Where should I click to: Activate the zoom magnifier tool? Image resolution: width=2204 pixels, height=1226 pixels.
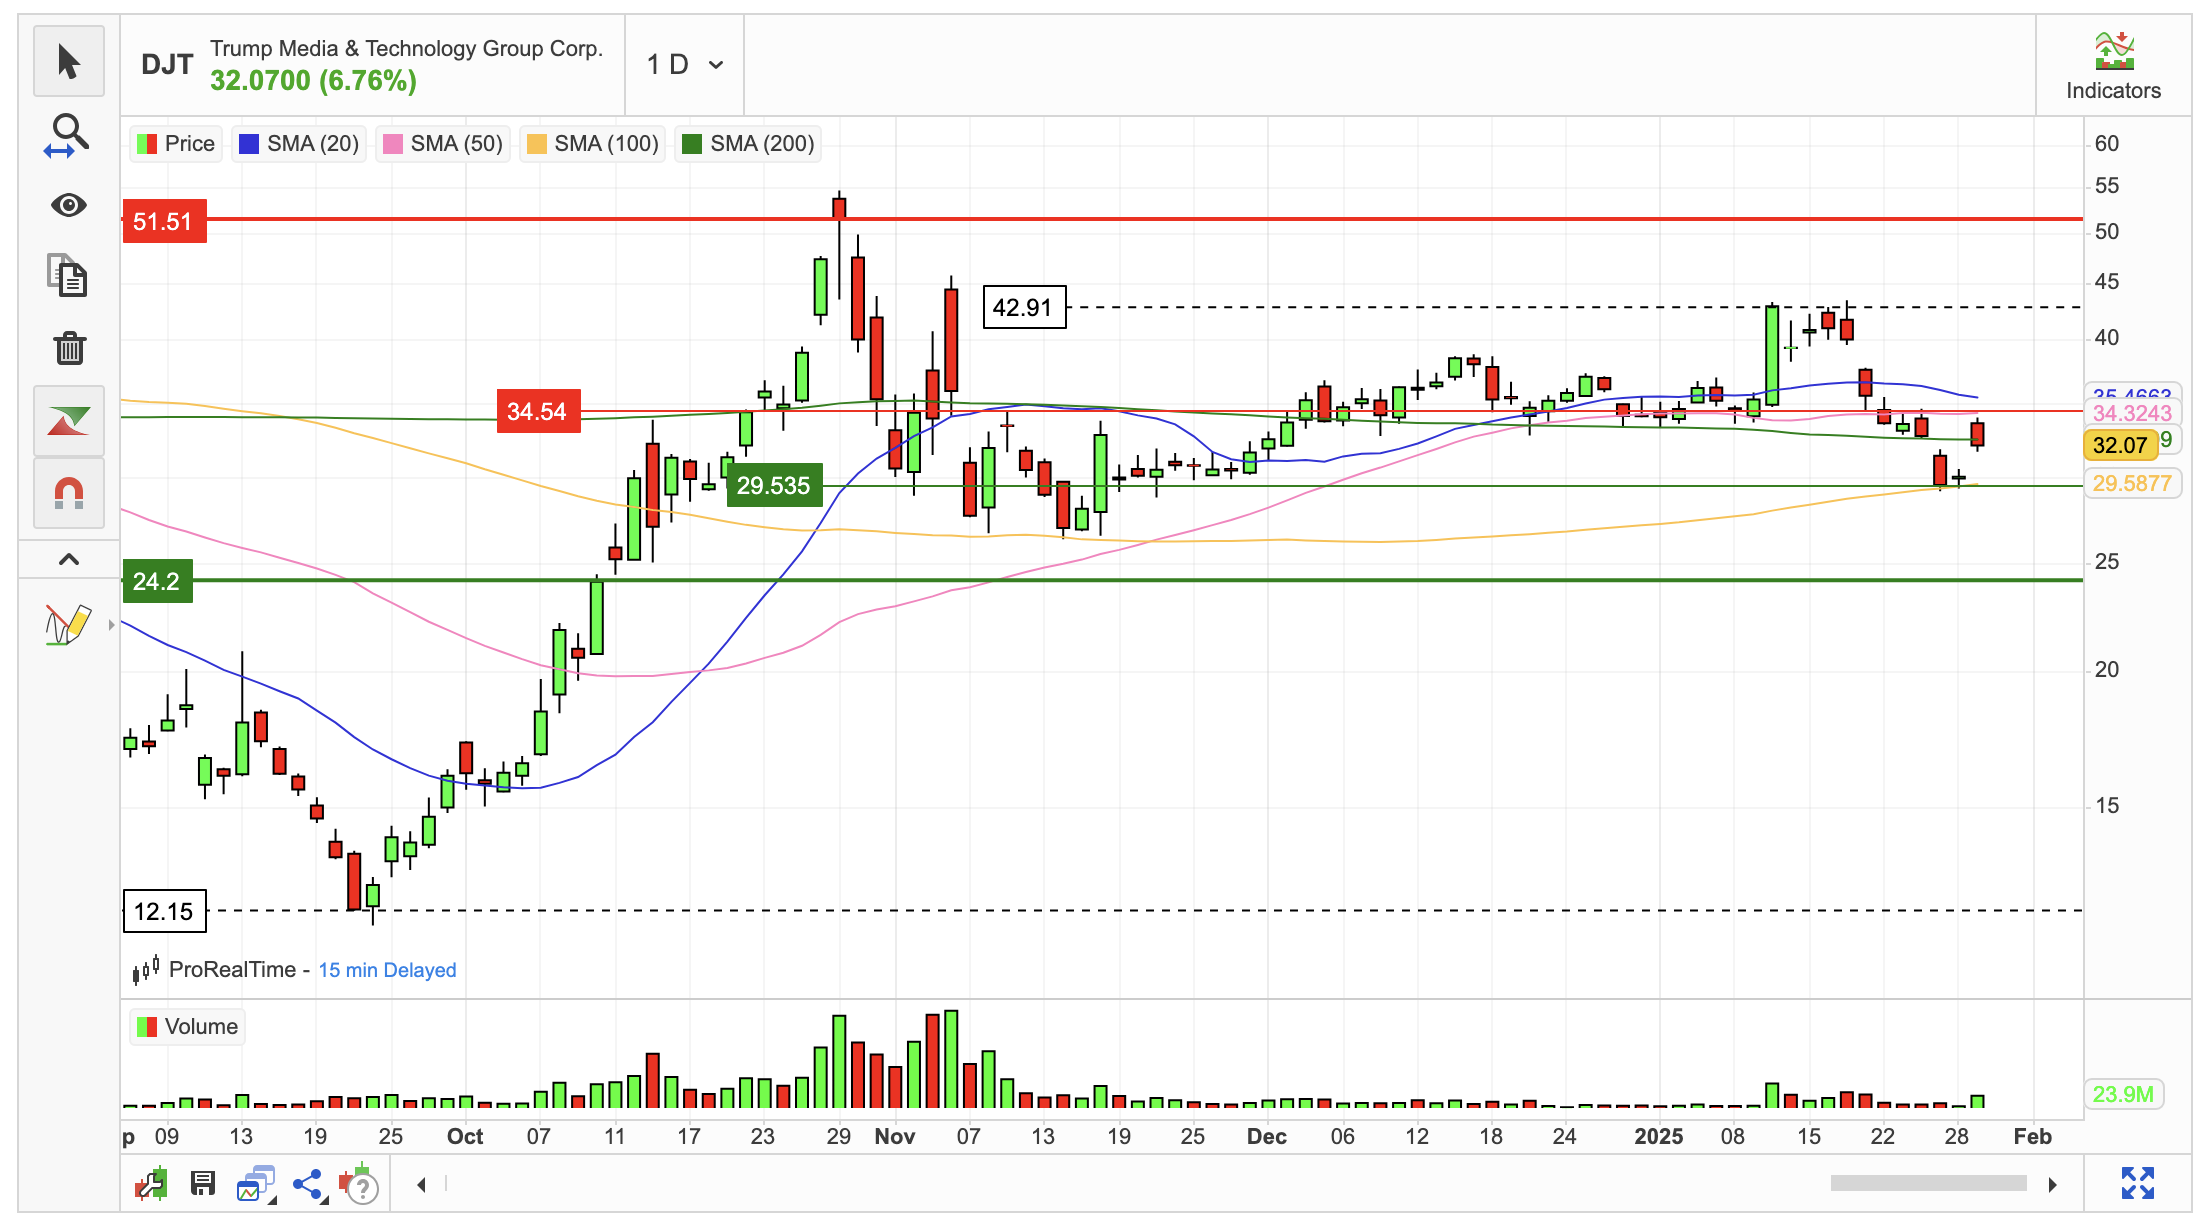68,134
